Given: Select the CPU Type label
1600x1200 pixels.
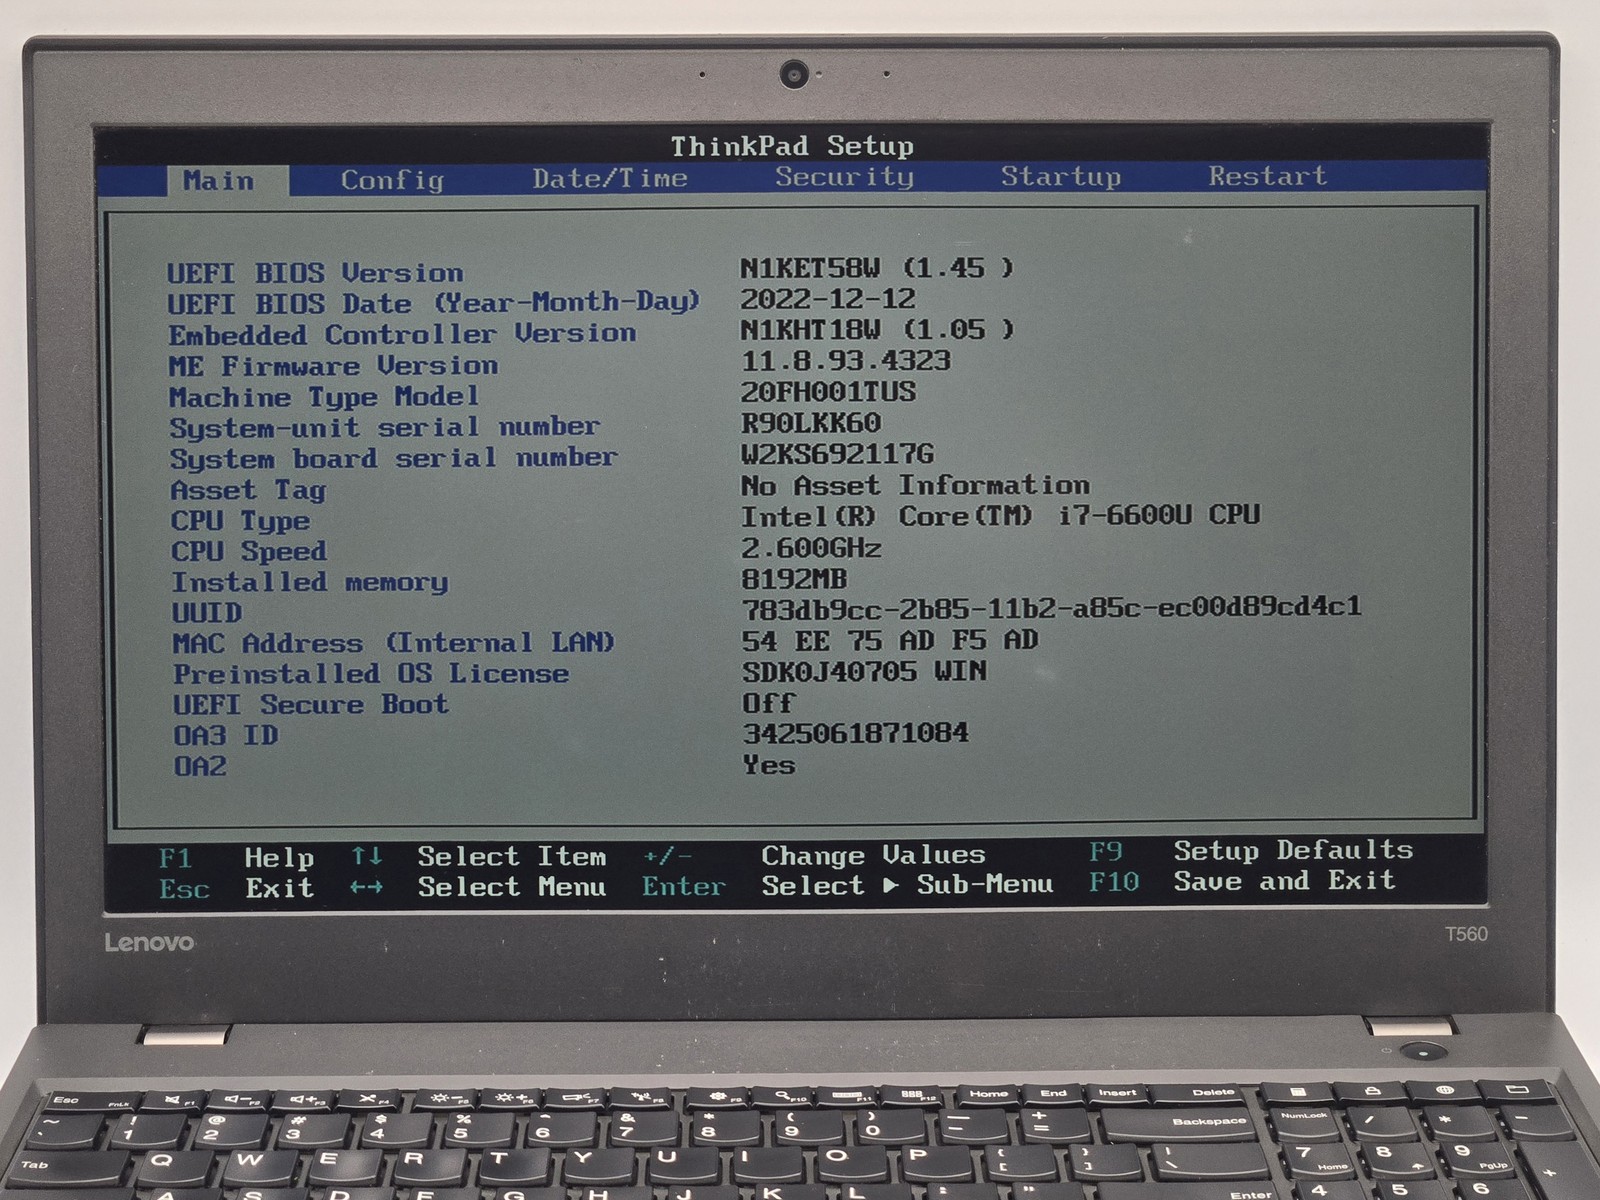Looking at the screenshot, I should click(240, 521).
